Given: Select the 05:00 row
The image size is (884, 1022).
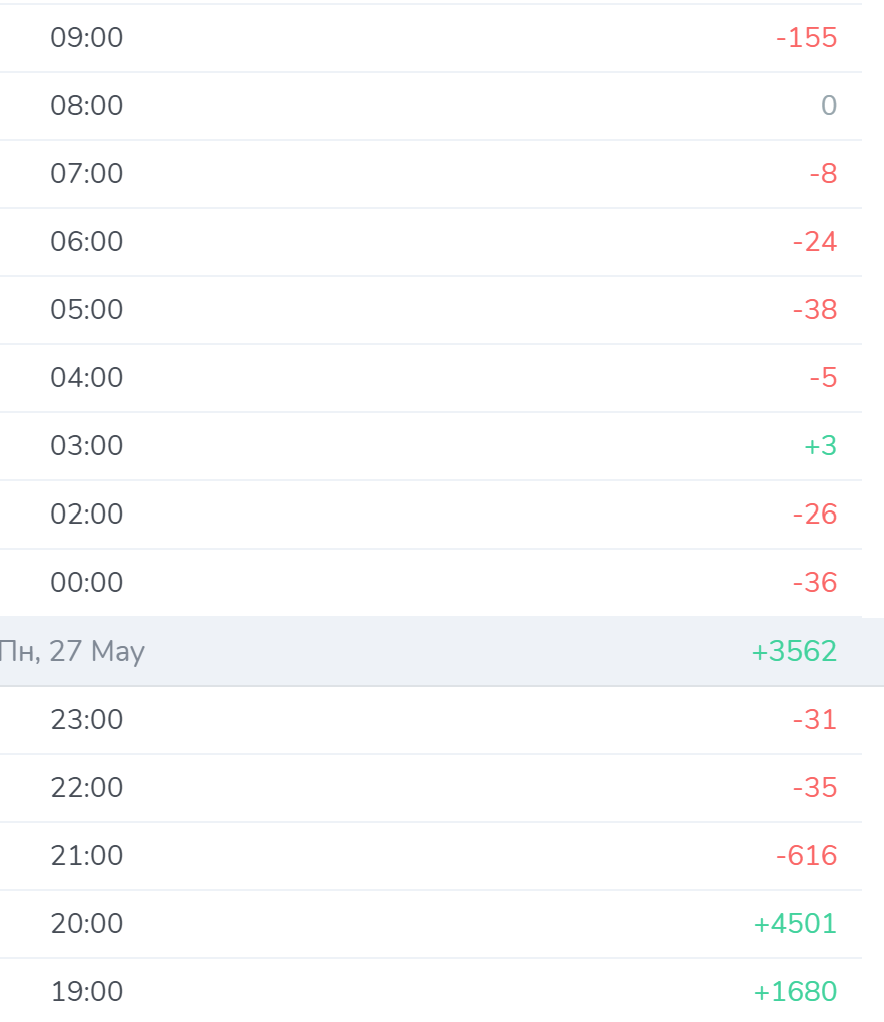Looking at the screenshot, I should [x=431, y=310].
